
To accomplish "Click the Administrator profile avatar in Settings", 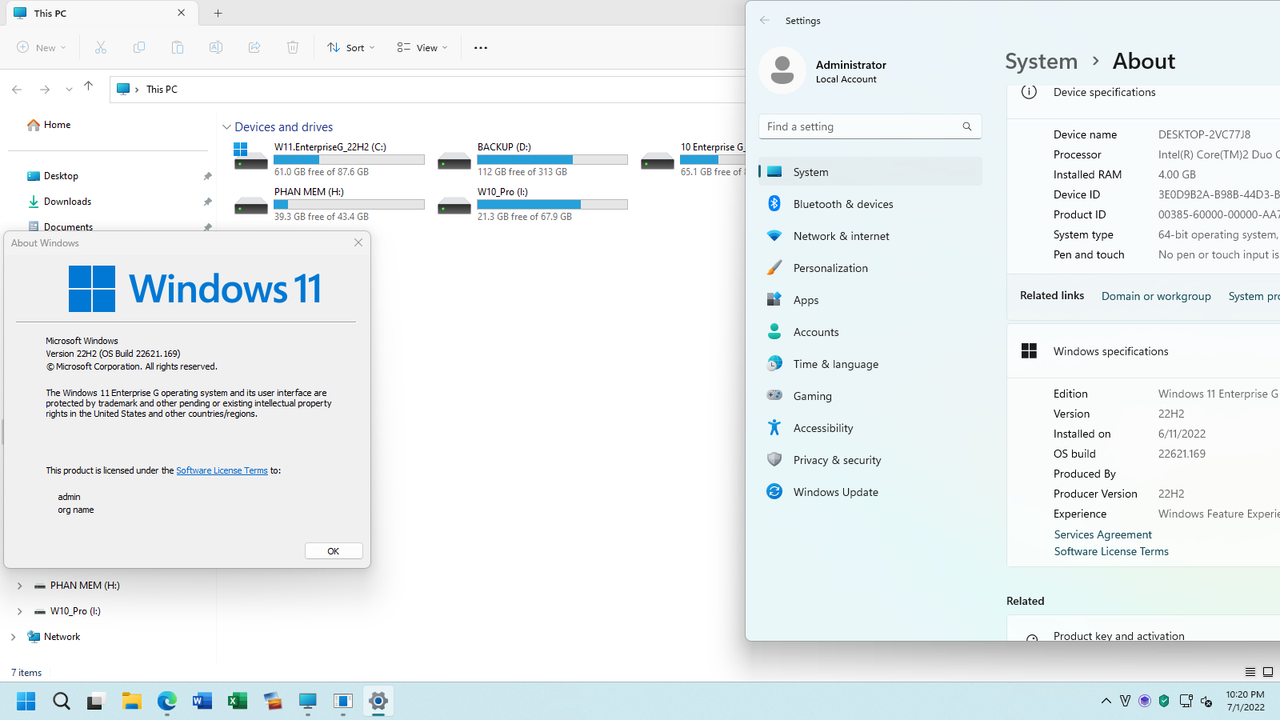I will (x=782, y=71).
